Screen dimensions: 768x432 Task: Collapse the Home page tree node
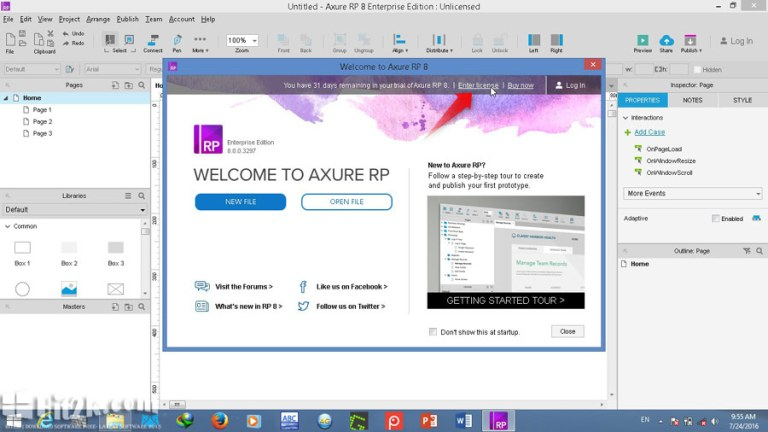point(6,98)
